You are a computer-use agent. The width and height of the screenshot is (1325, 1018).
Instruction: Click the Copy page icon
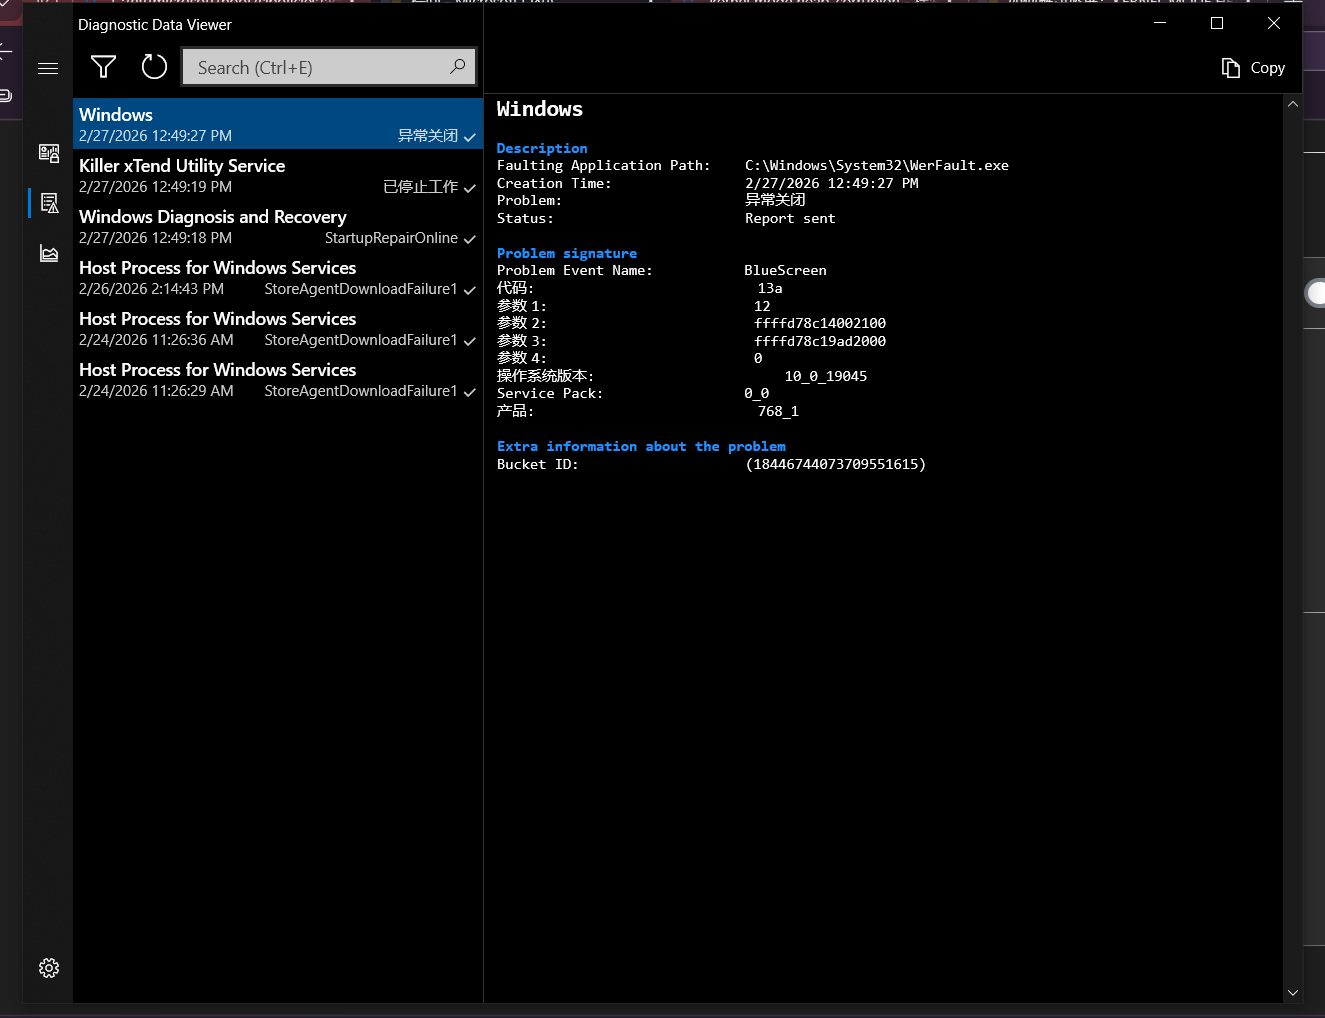[1231, 68]
